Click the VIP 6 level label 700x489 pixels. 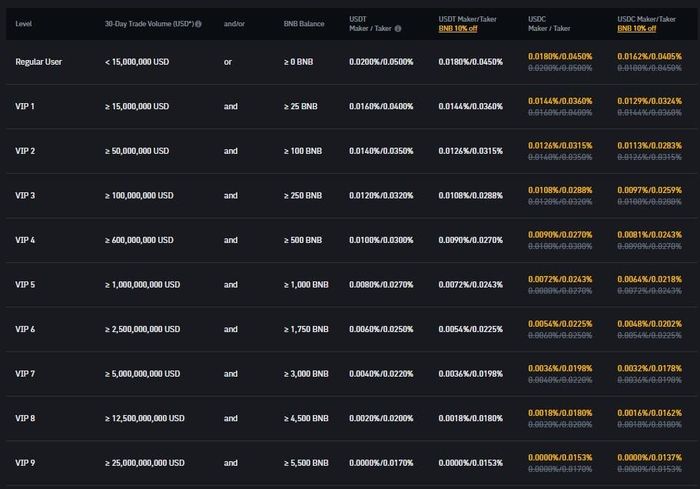pos(25,329)
